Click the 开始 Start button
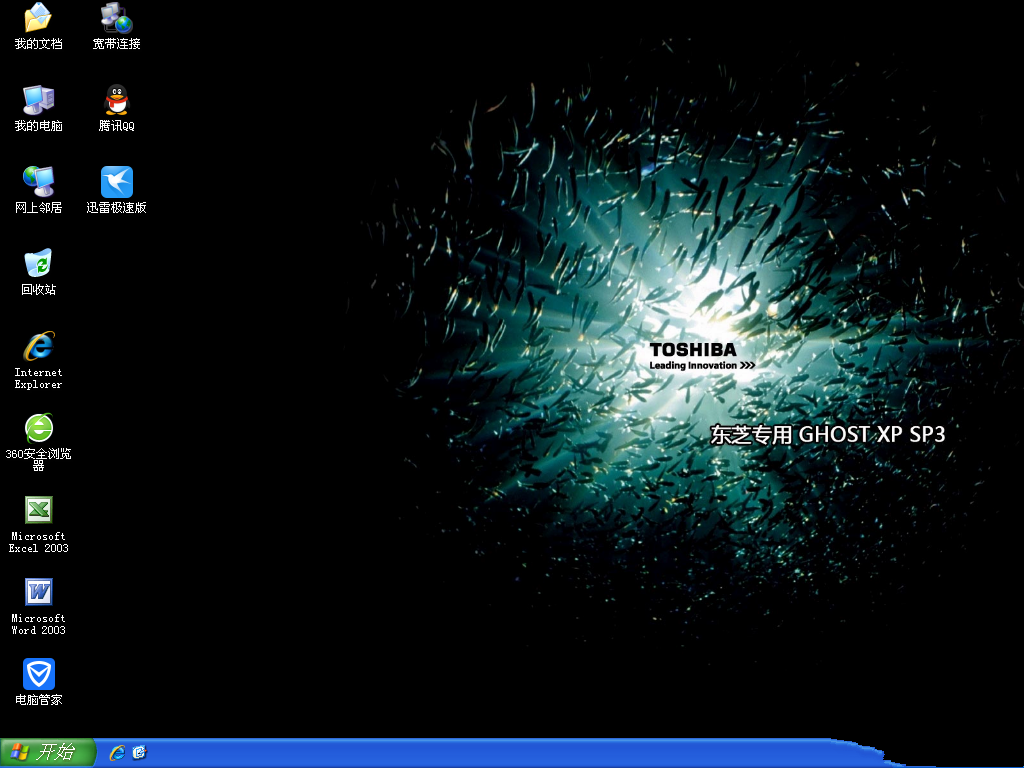Screen dimensions: 1024x768 (47, 753)
